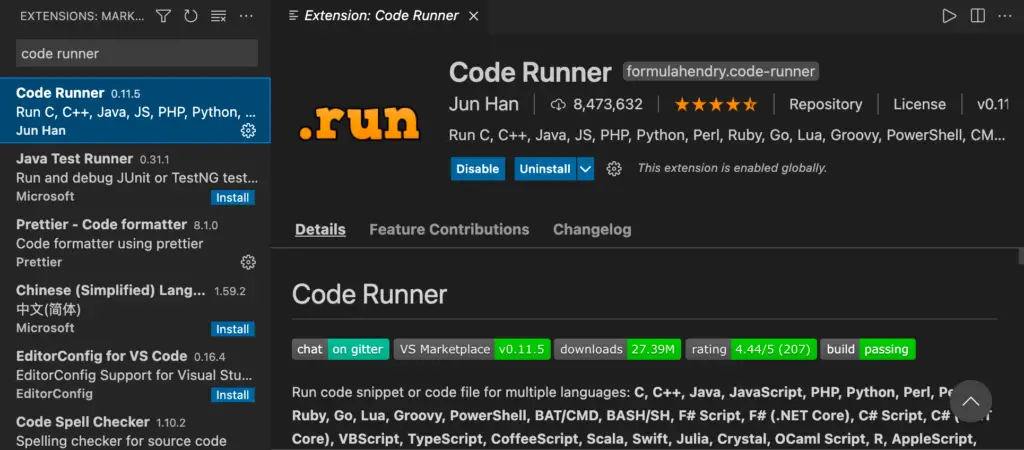Disable the Code Runner extension
The width and height of the screenshot is (1024, 450).
pyautogui.click(x=477, y=169)
